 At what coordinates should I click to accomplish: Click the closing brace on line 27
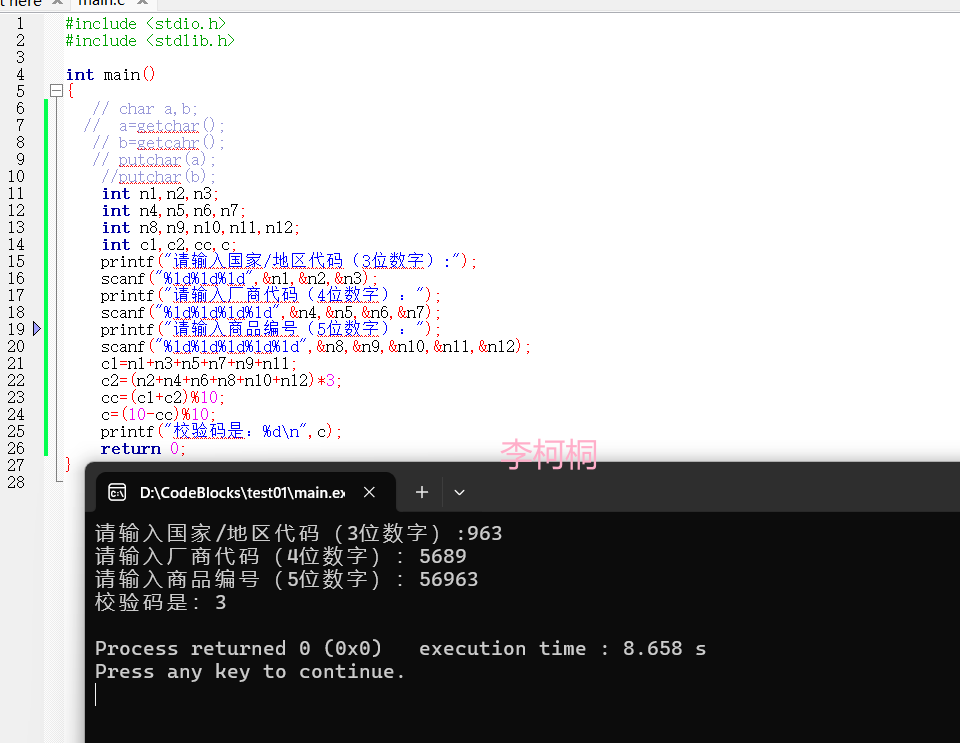(x=68, y=465)
